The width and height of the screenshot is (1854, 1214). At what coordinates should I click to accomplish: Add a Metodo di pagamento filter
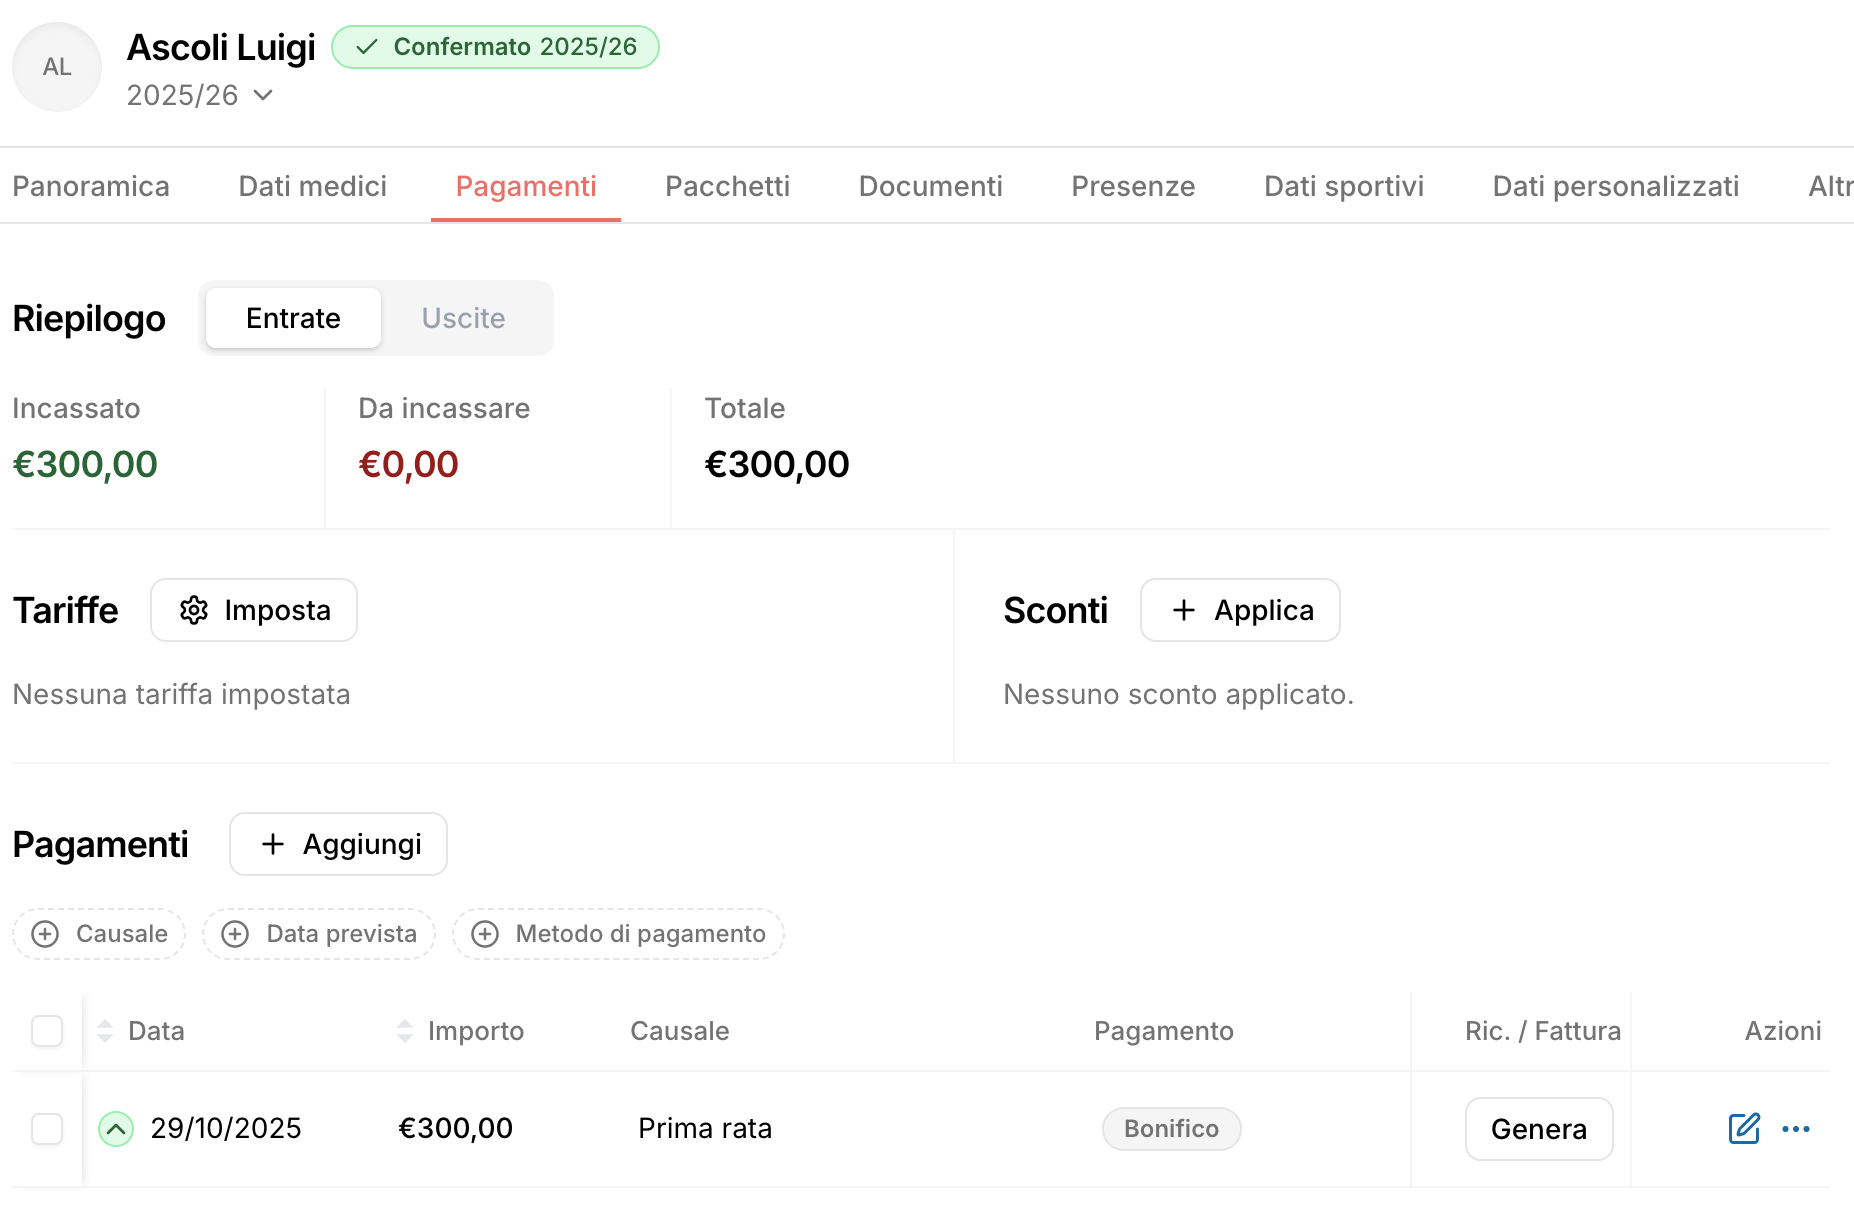(x=618, y=934)
